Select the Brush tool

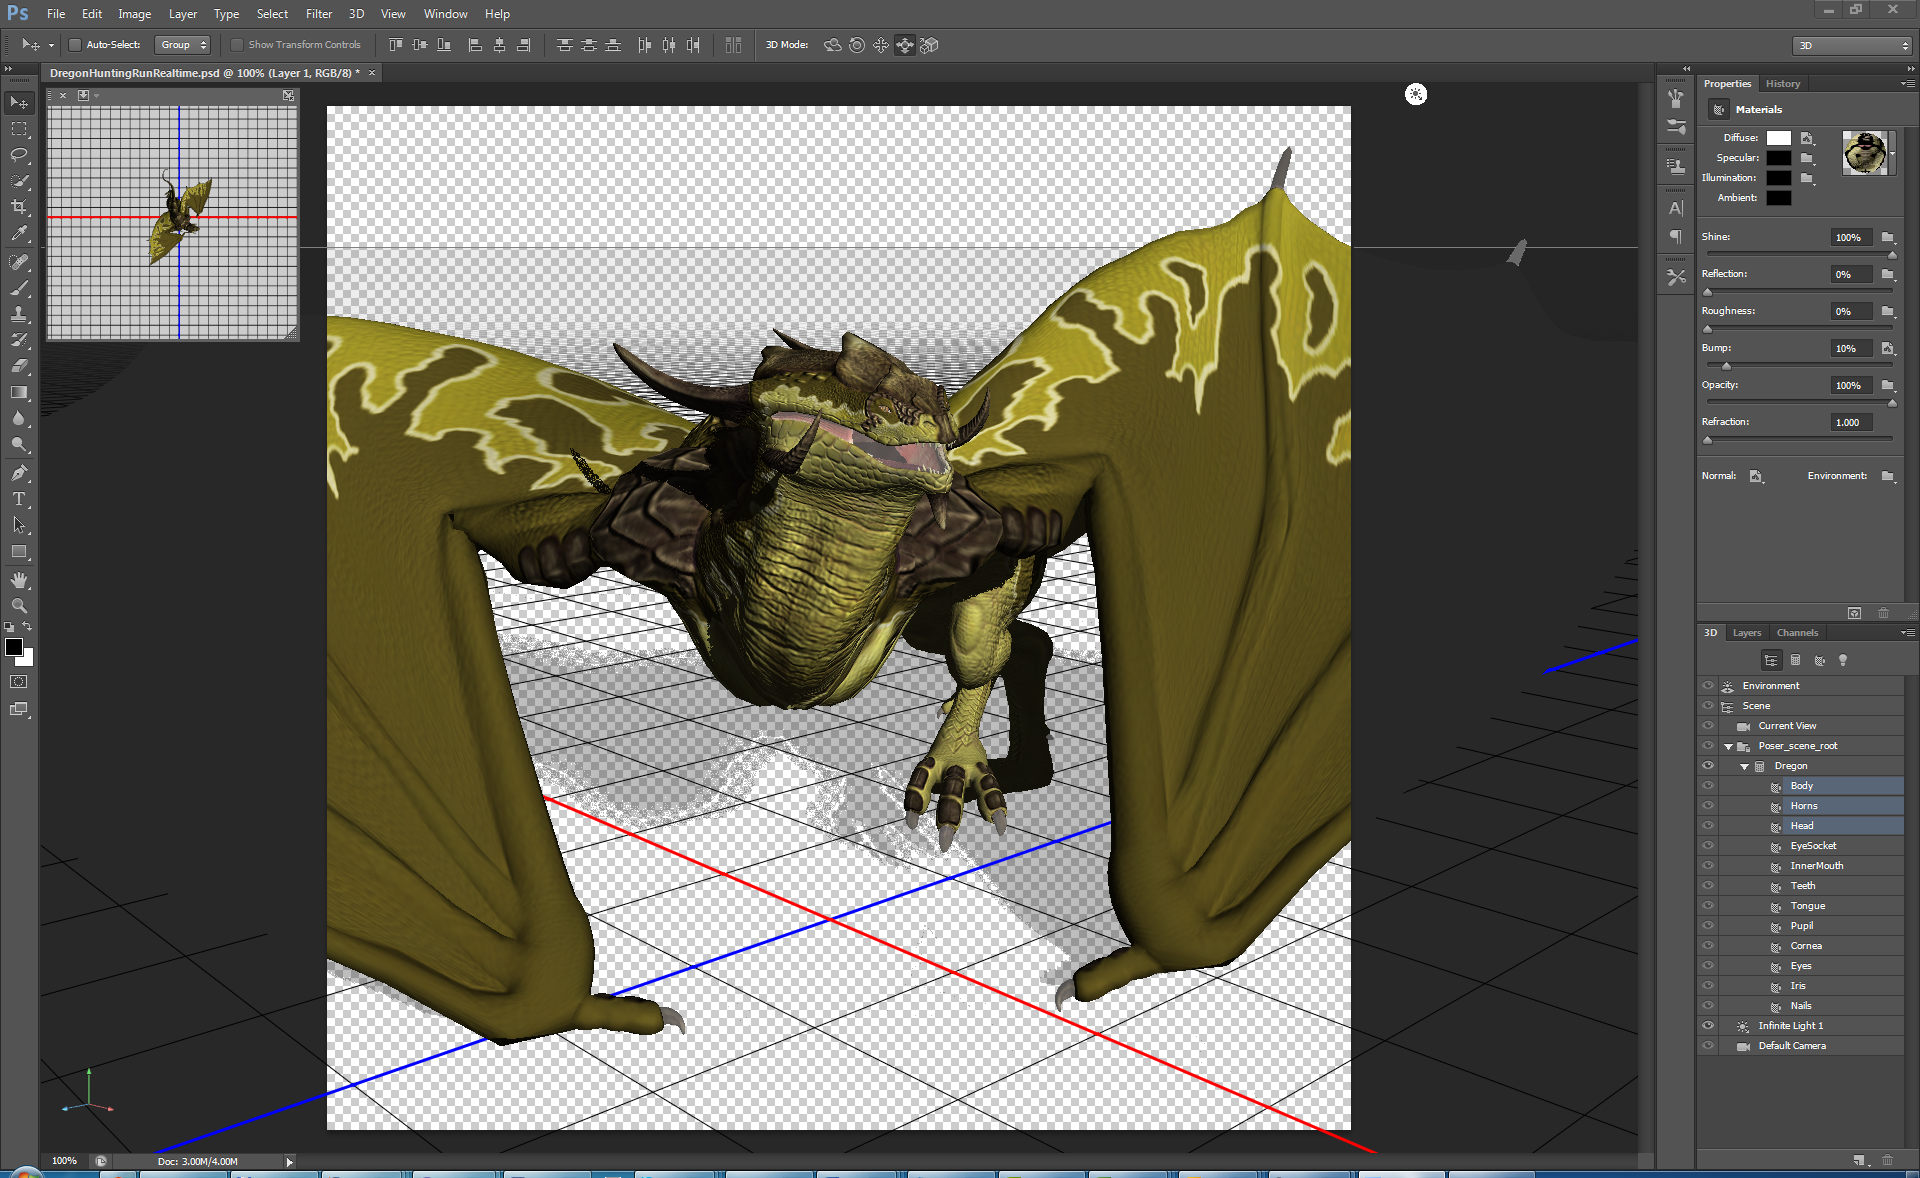click(19, 288)
